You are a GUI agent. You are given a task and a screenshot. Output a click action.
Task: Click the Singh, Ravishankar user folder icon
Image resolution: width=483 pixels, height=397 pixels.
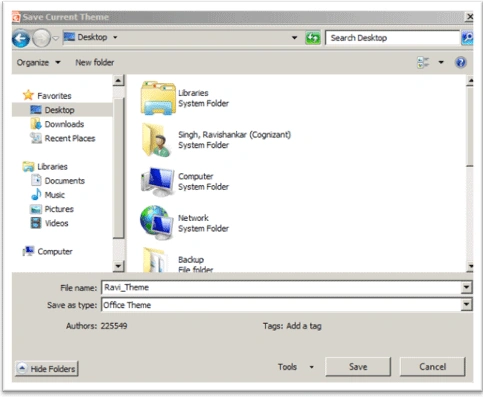157,140
